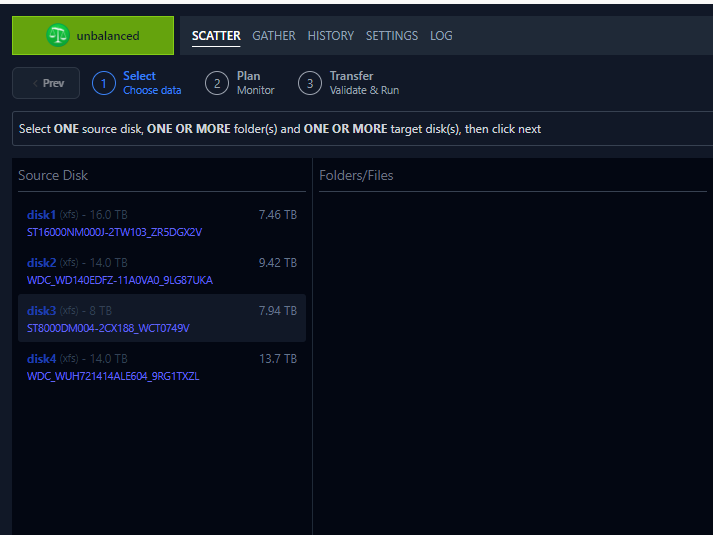Go to the SETTINGS tab

tap(392, 36)
